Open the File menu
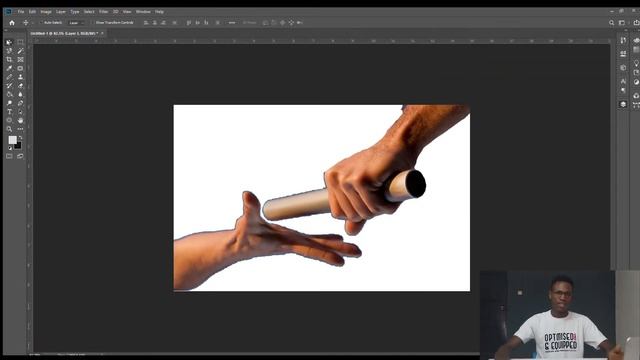Viewport: 640px width, 360px height. click(x=21, y=12)
